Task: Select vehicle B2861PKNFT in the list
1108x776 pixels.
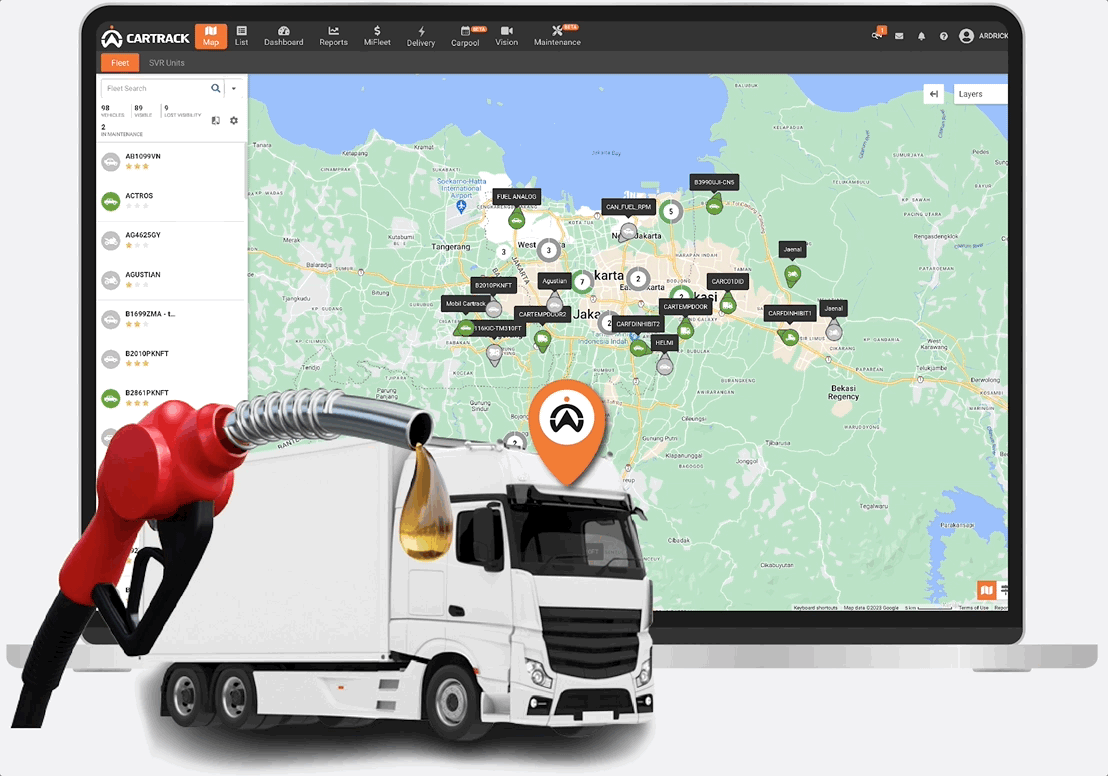Action: click(x=172, y=399)
